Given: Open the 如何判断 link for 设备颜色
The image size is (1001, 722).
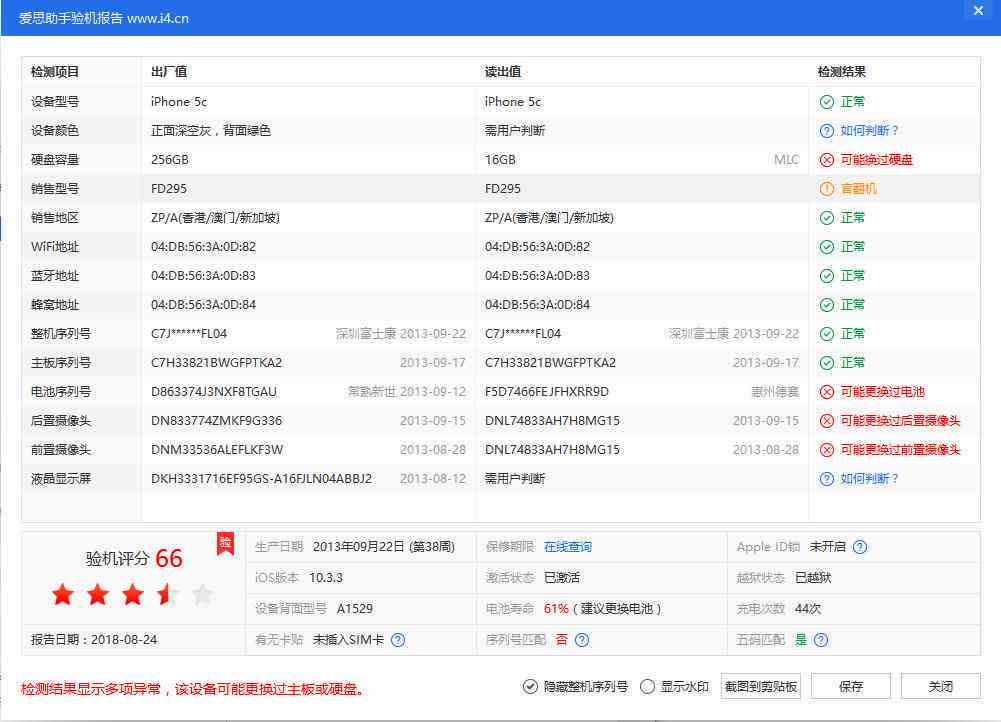Looking at the screenshot, I should [x=869, y=131].
